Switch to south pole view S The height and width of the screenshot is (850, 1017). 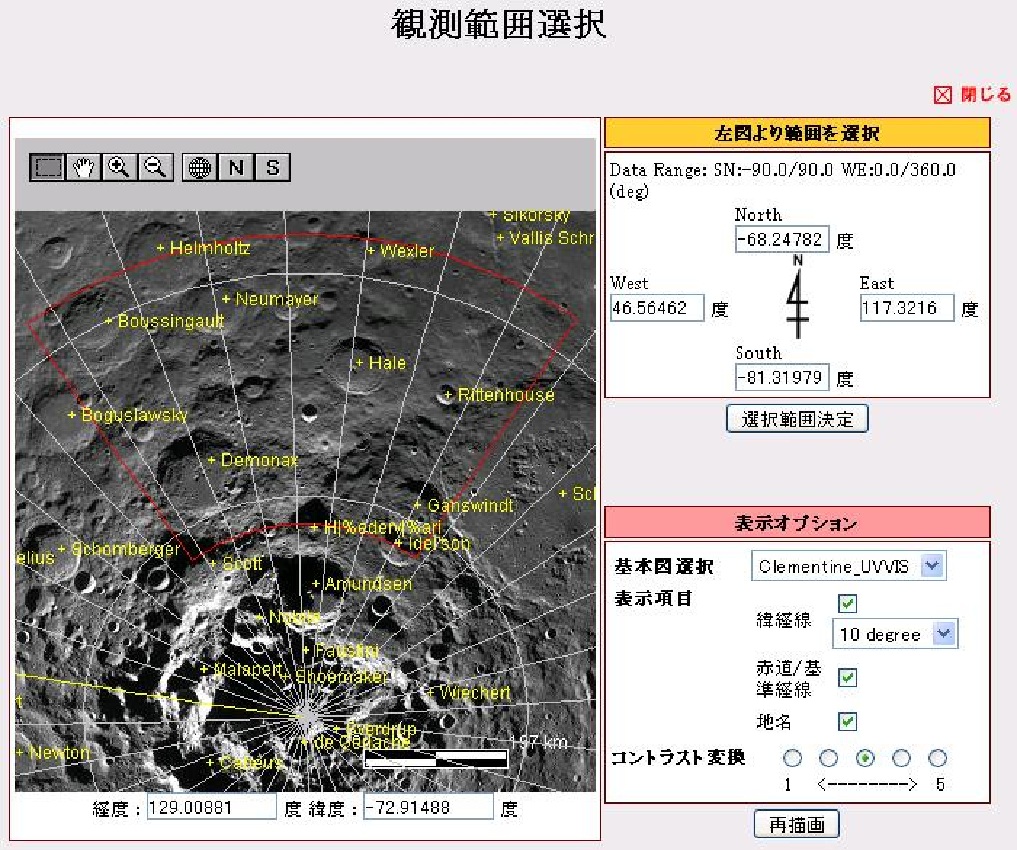click(272, 167)
